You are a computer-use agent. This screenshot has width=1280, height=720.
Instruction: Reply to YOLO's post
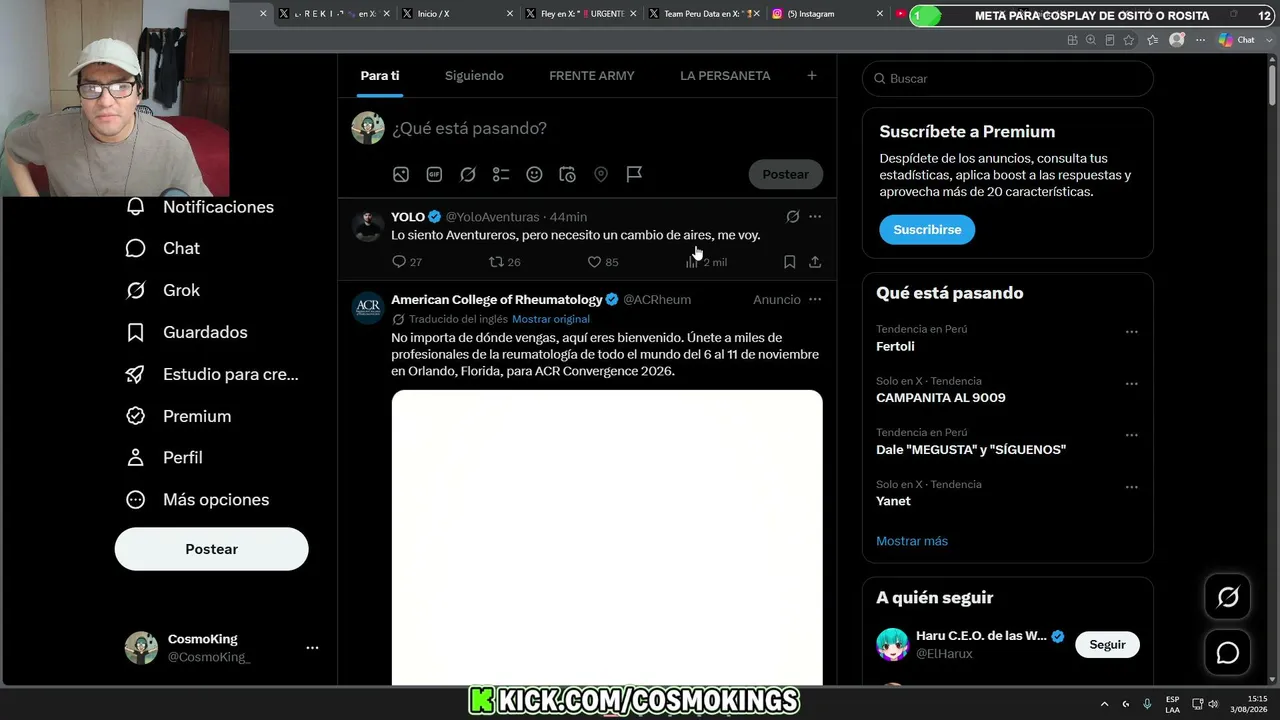pyautogui.click(x=407, y=262)
